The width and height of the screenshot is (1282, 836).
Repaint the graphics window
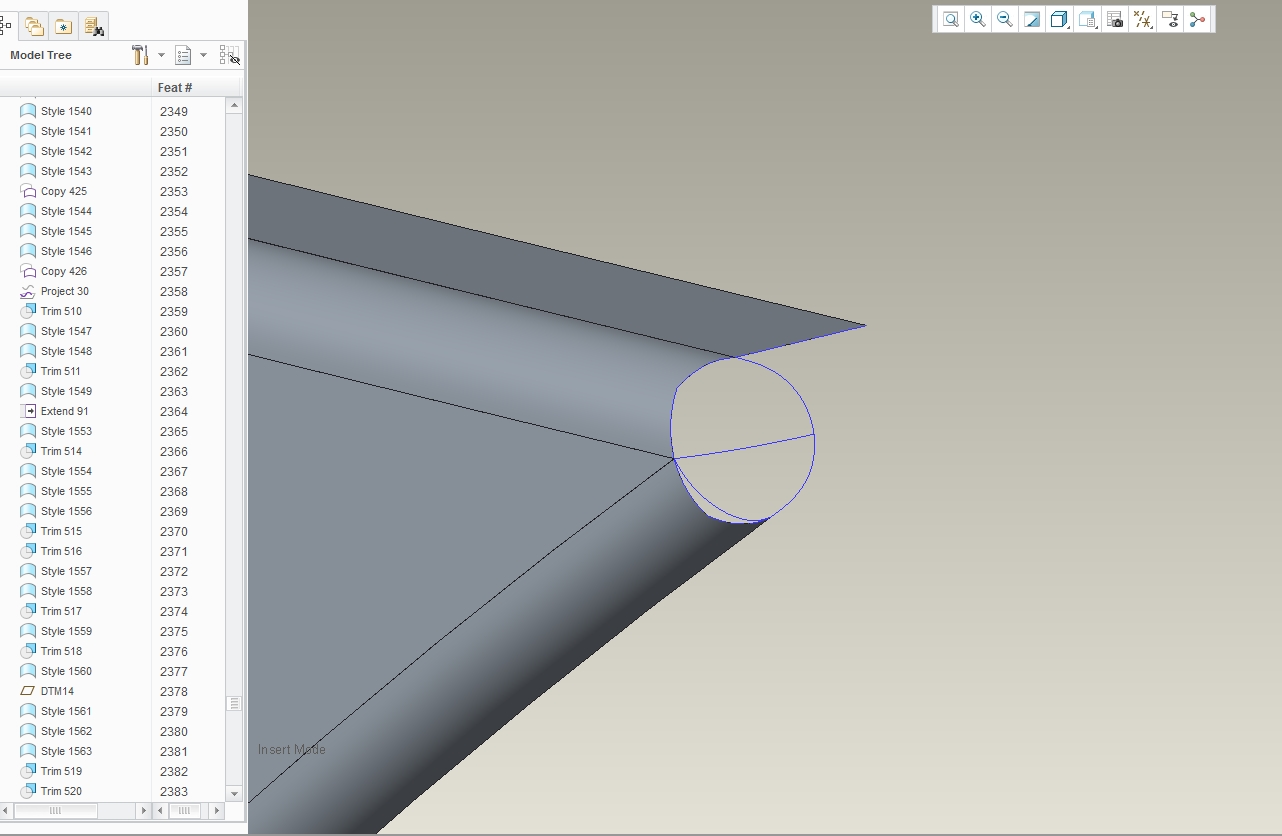1031,19
